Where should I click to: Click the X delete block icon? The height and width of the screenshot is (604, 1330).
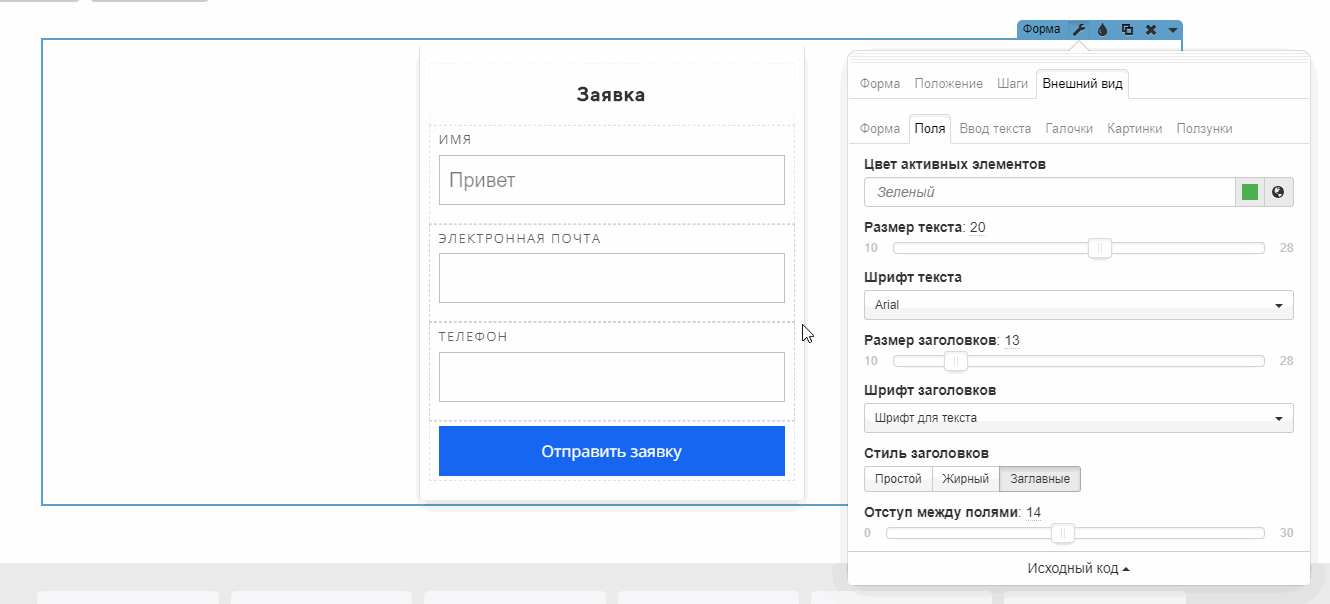(1151, 30)
